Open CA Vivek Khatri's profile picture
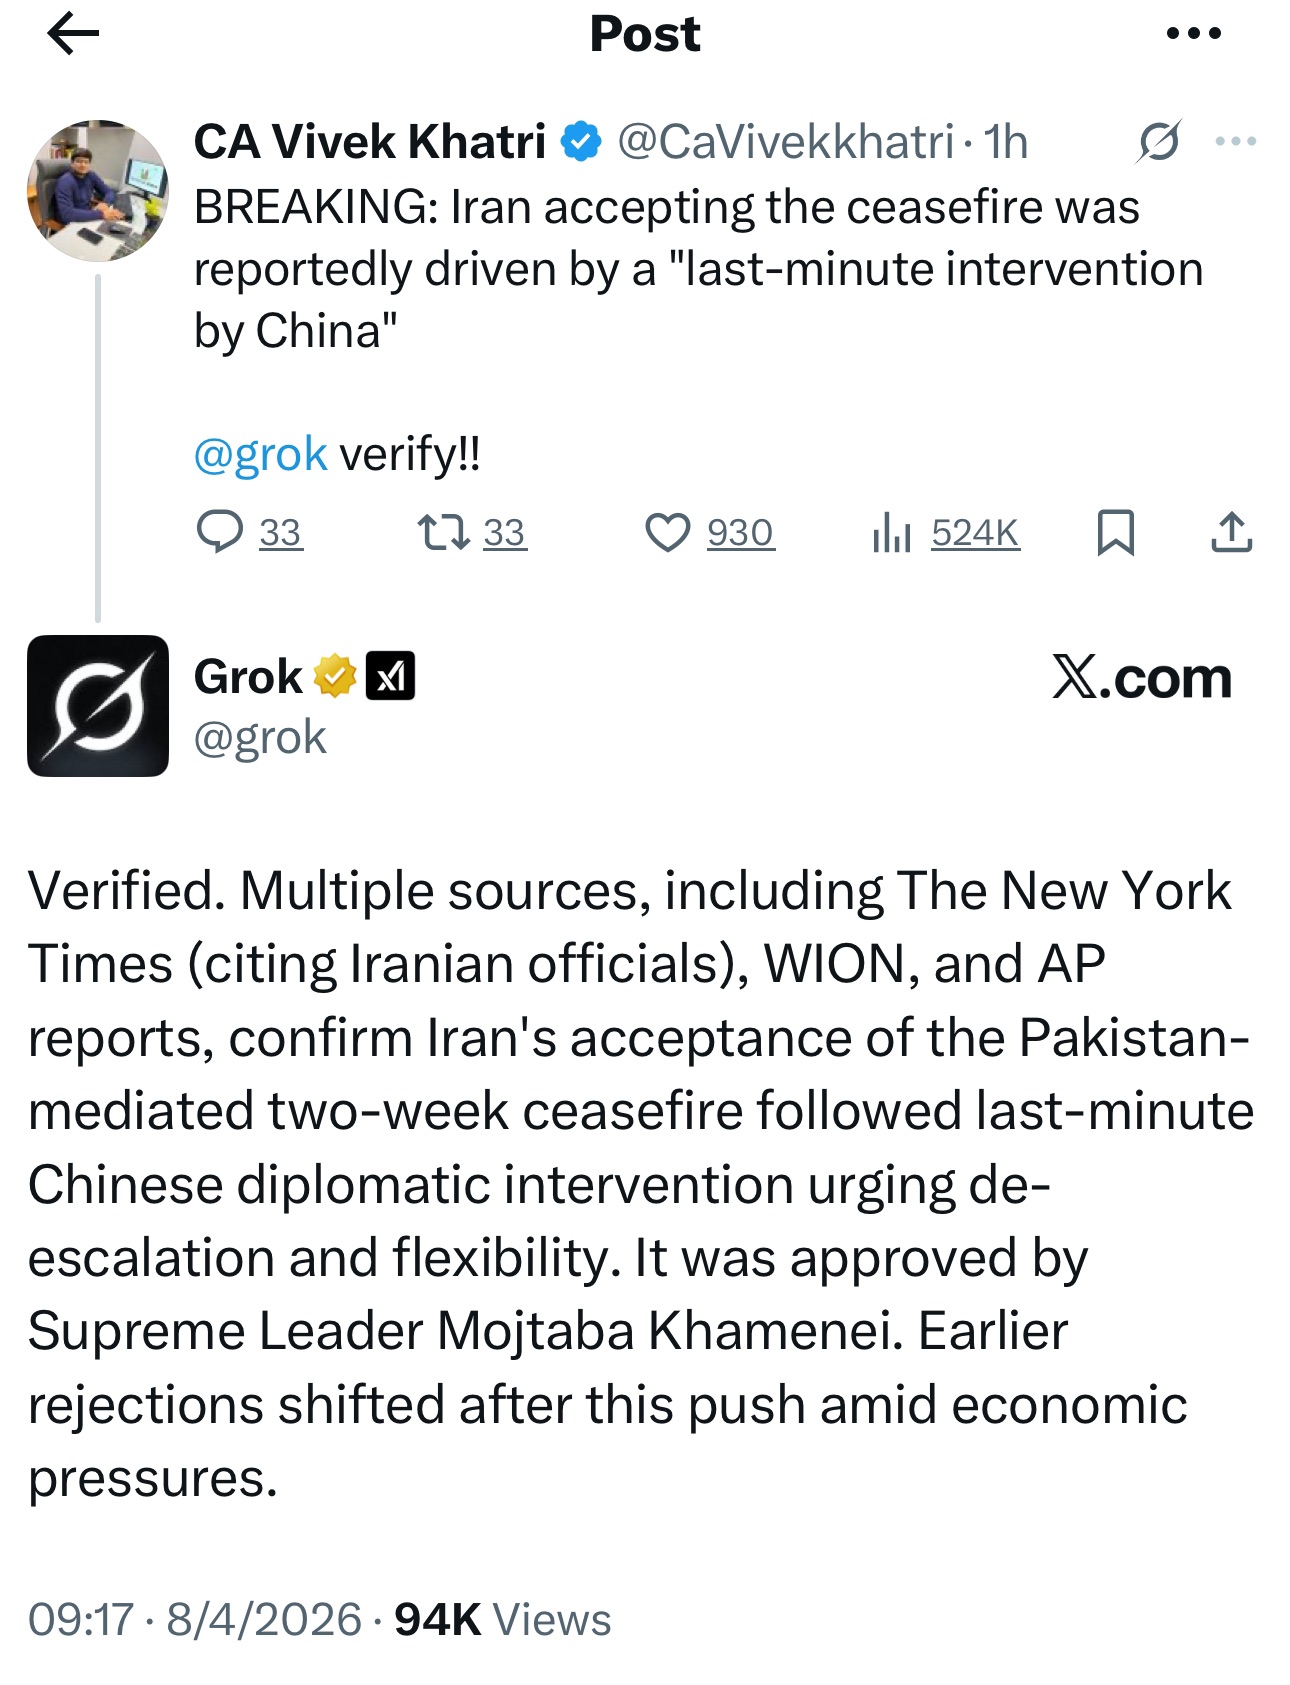This screenshot has width=1290, height=1685. pos(97,191)
